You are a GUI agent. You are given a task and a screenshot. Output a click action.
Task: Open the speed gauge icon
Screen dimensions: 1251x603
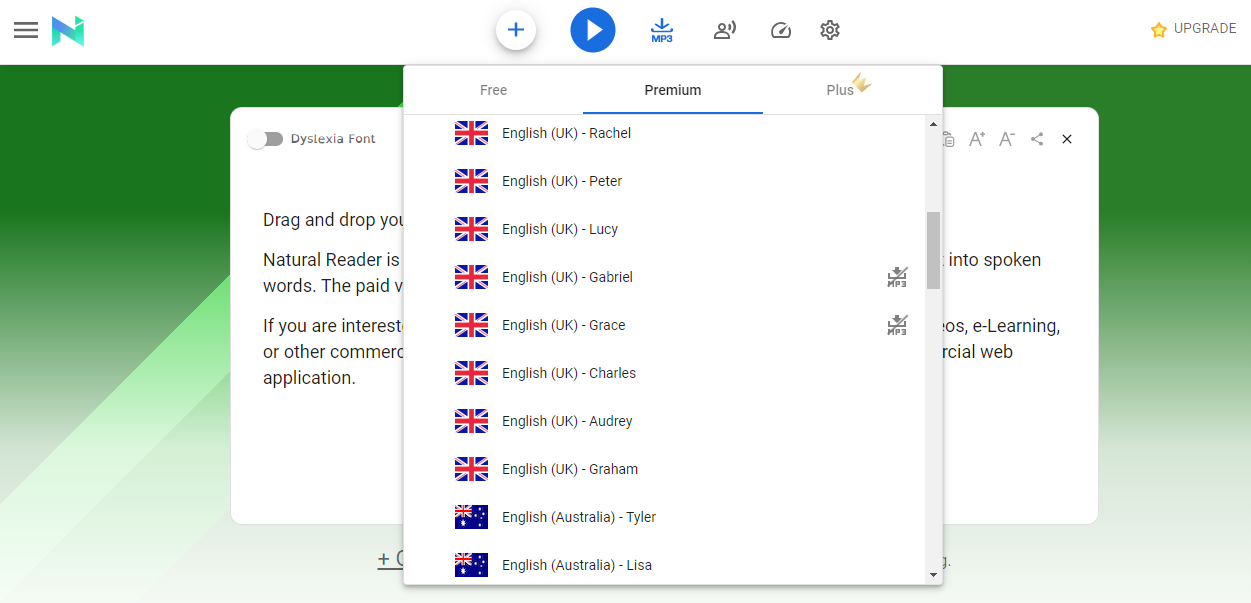click(x=781, y=30)
